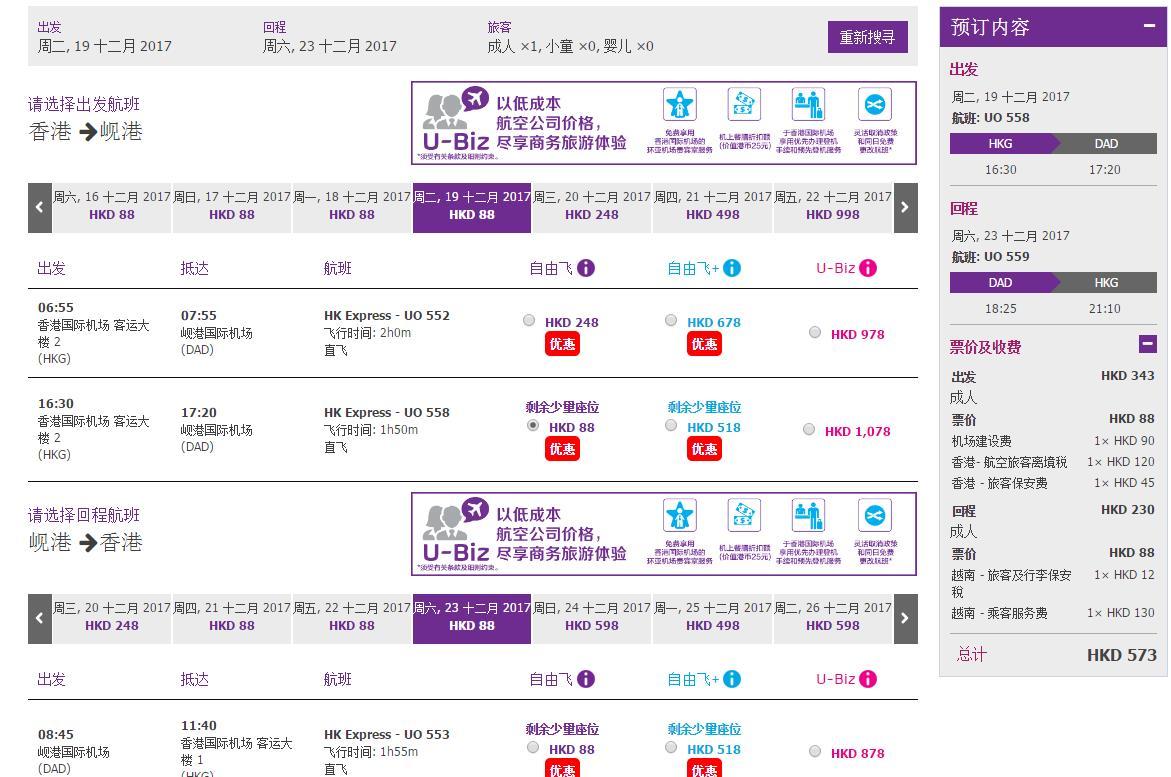Choose outbound date 周一 18 十二月 HKD 88
1171x777 pixels.
pos(352,208)
